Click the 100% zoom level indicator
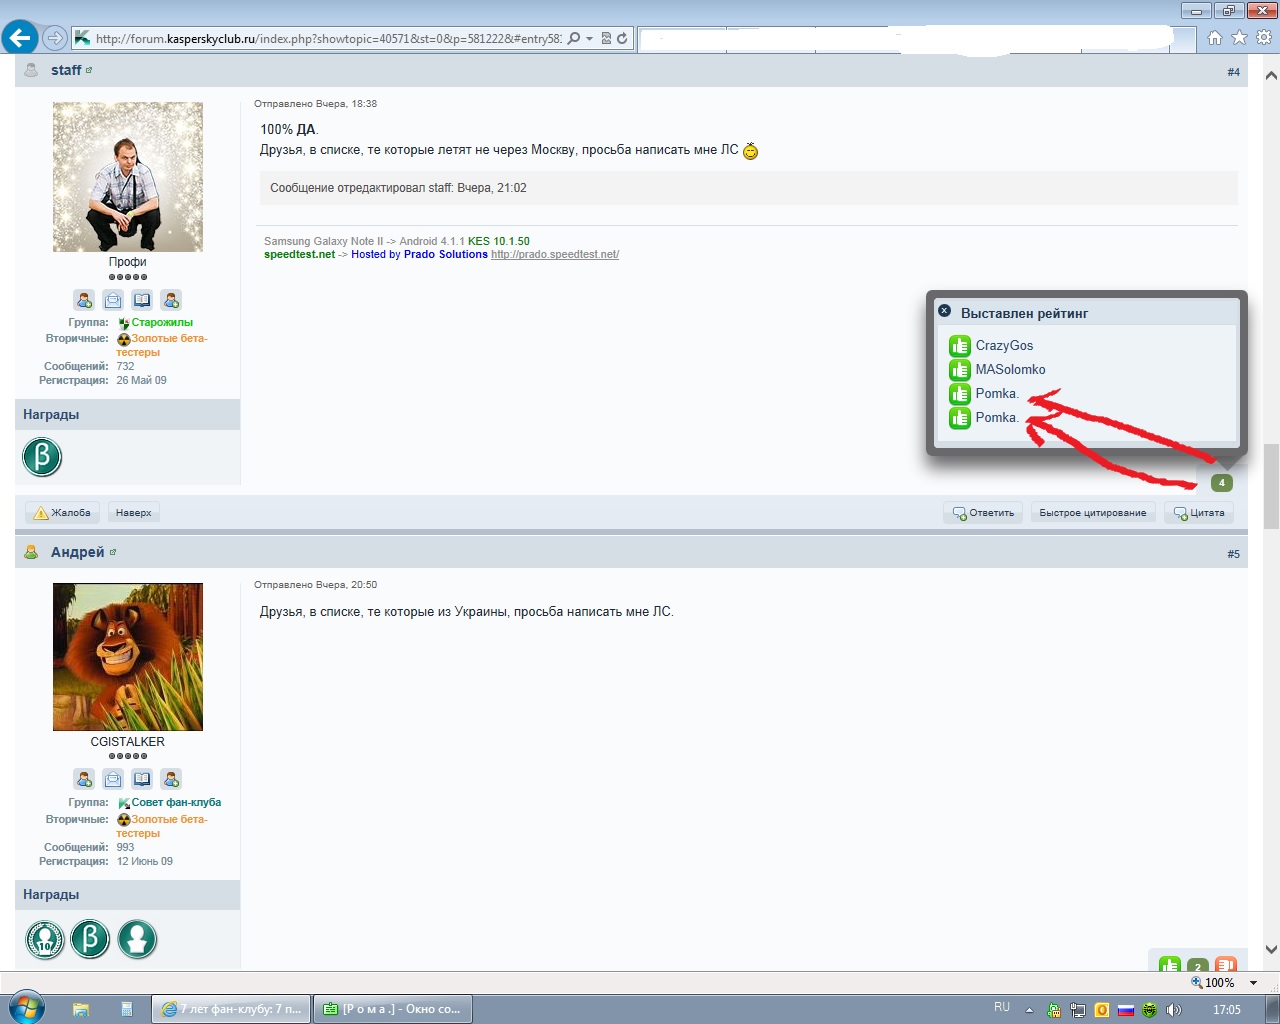This screenshot has height=1024, width=1280. pyautogui.click(x=1213, y=983)
